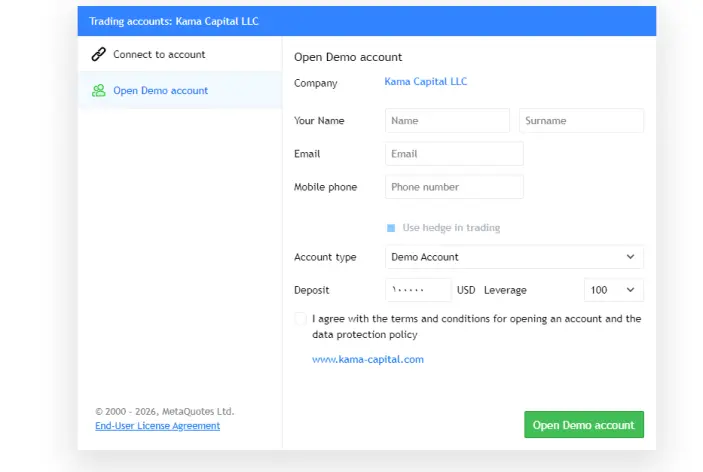Viewport: 703px width, 472px height.
Task: Open the Kama Capital LLC company link
Action: pyautogui.click(x=425, y=82)
